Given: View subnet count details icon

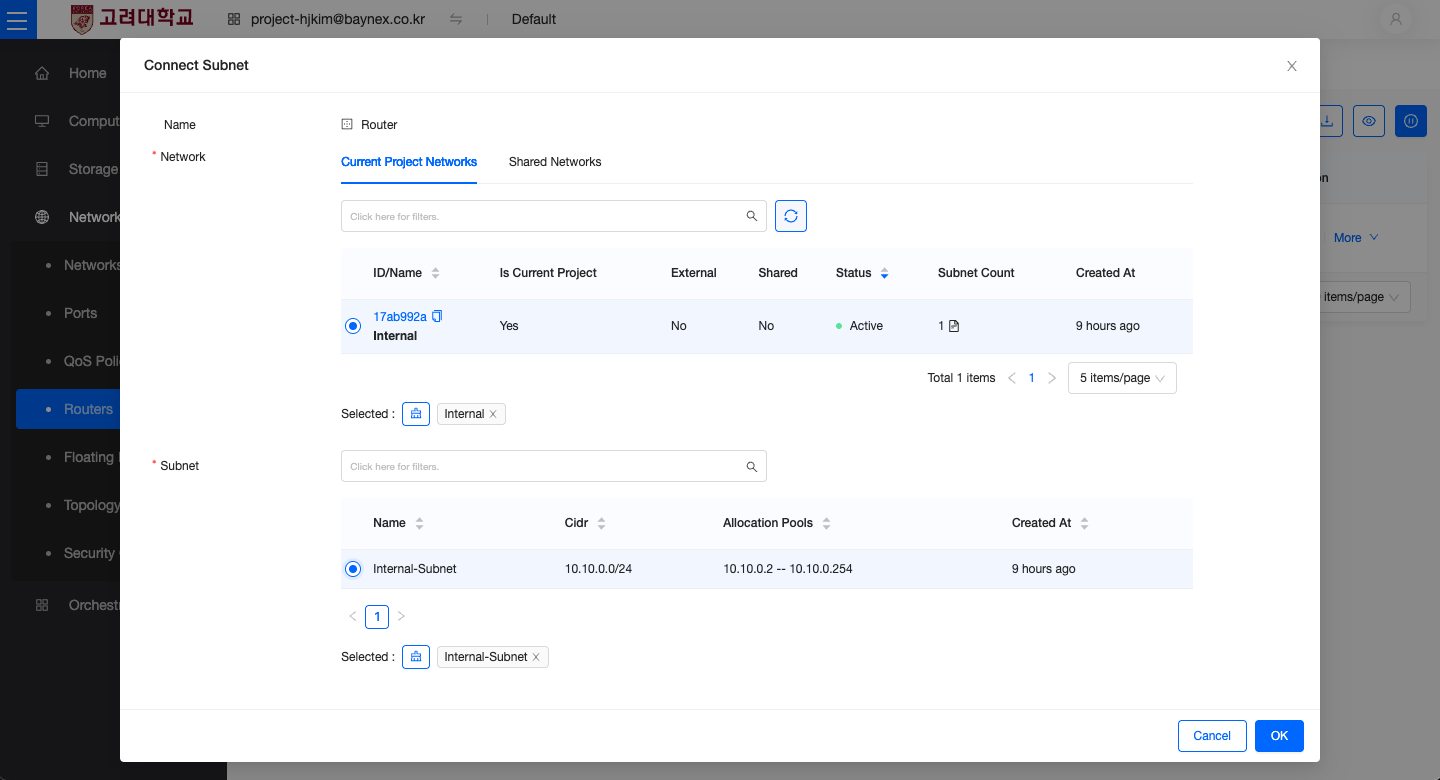Looking at the screenshot, I should pyautogui.click(x=954, y=326).
